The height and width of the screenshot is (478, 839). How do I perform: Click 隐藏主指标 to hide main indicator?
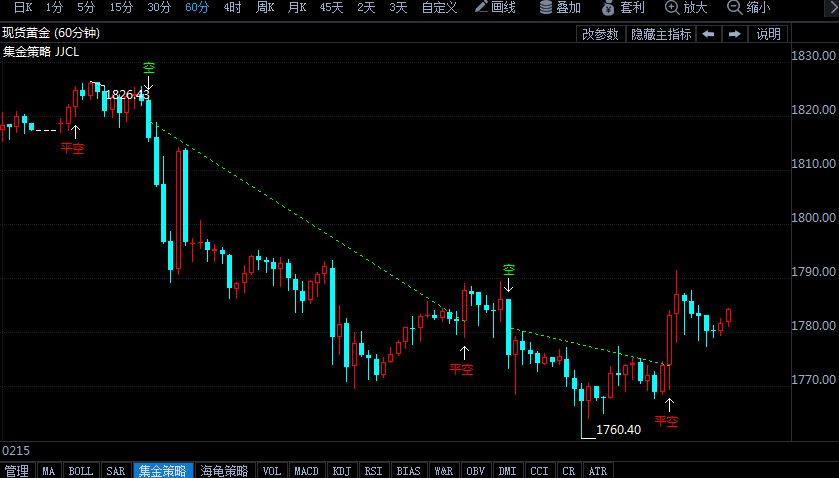pos(661,34)
